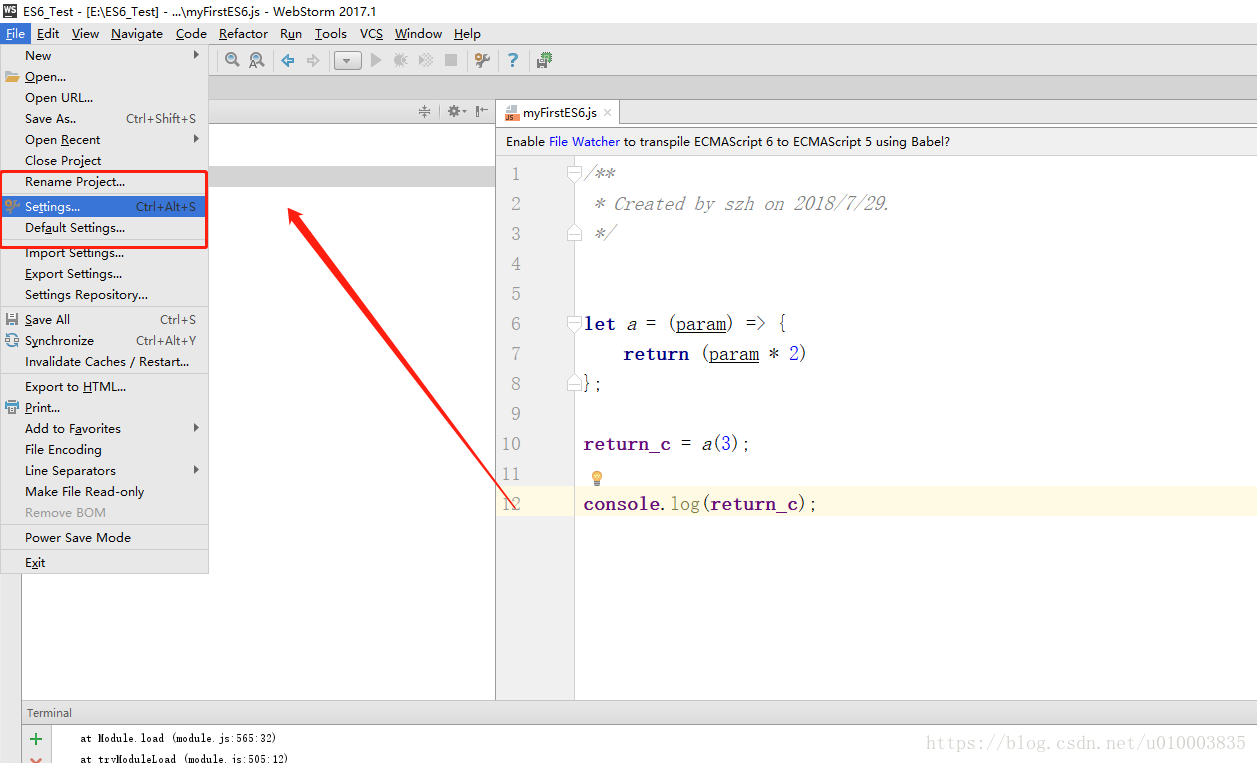Open the Navigate menu
The height and width of the screenshot is (763, 1257).
pos(137,33)
